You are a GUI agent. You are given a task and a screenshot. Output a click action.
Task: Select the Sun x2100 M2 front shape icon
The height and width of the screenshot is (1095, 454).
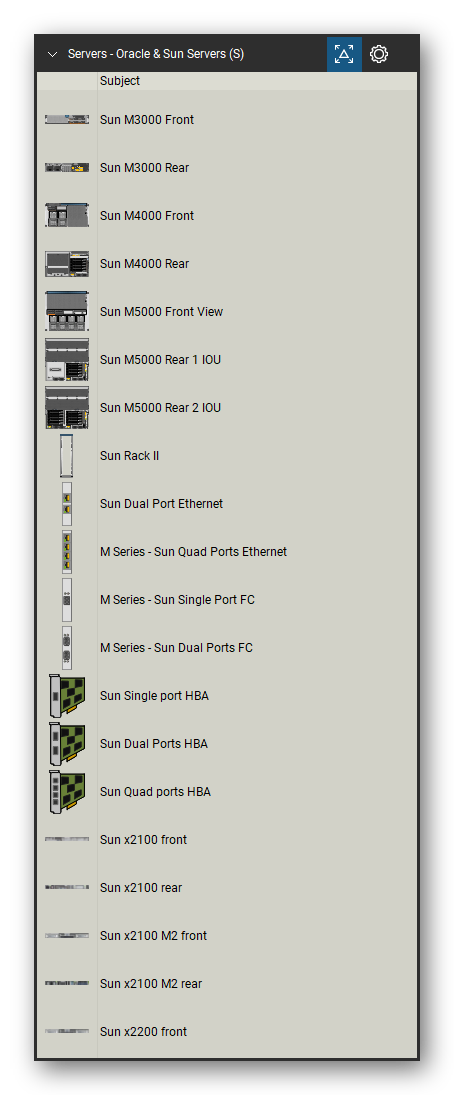pos(67,936)
